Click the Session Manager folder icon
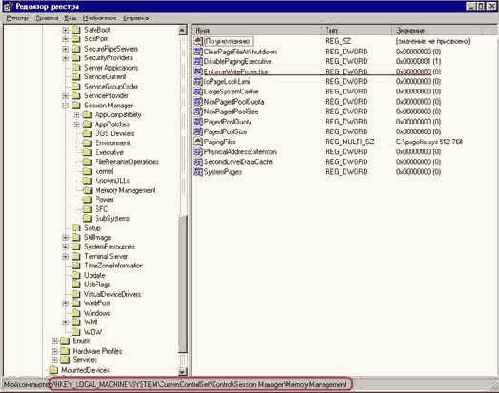 76,105
